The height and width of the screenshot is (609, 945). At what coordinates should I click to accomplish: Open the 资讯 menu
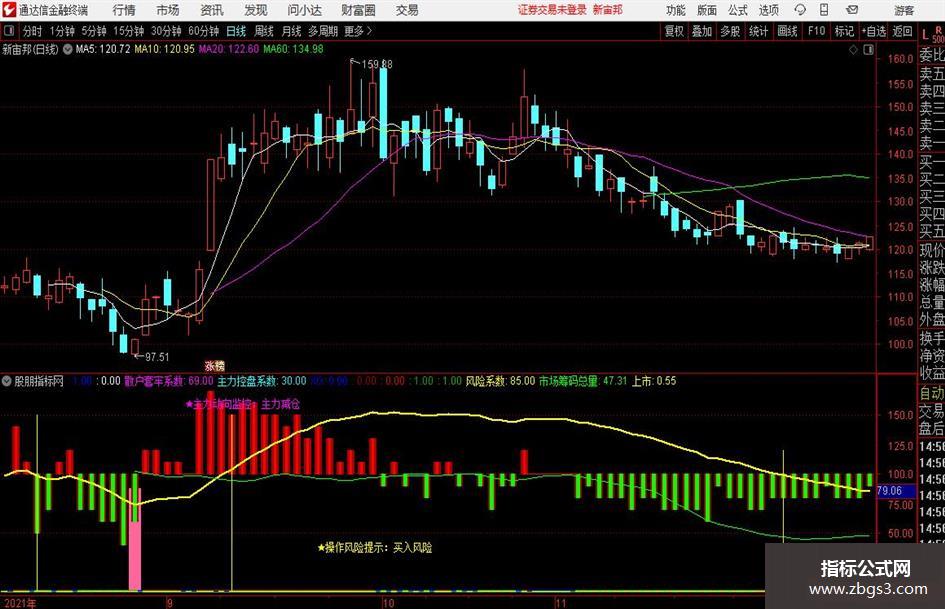[211, 10]
